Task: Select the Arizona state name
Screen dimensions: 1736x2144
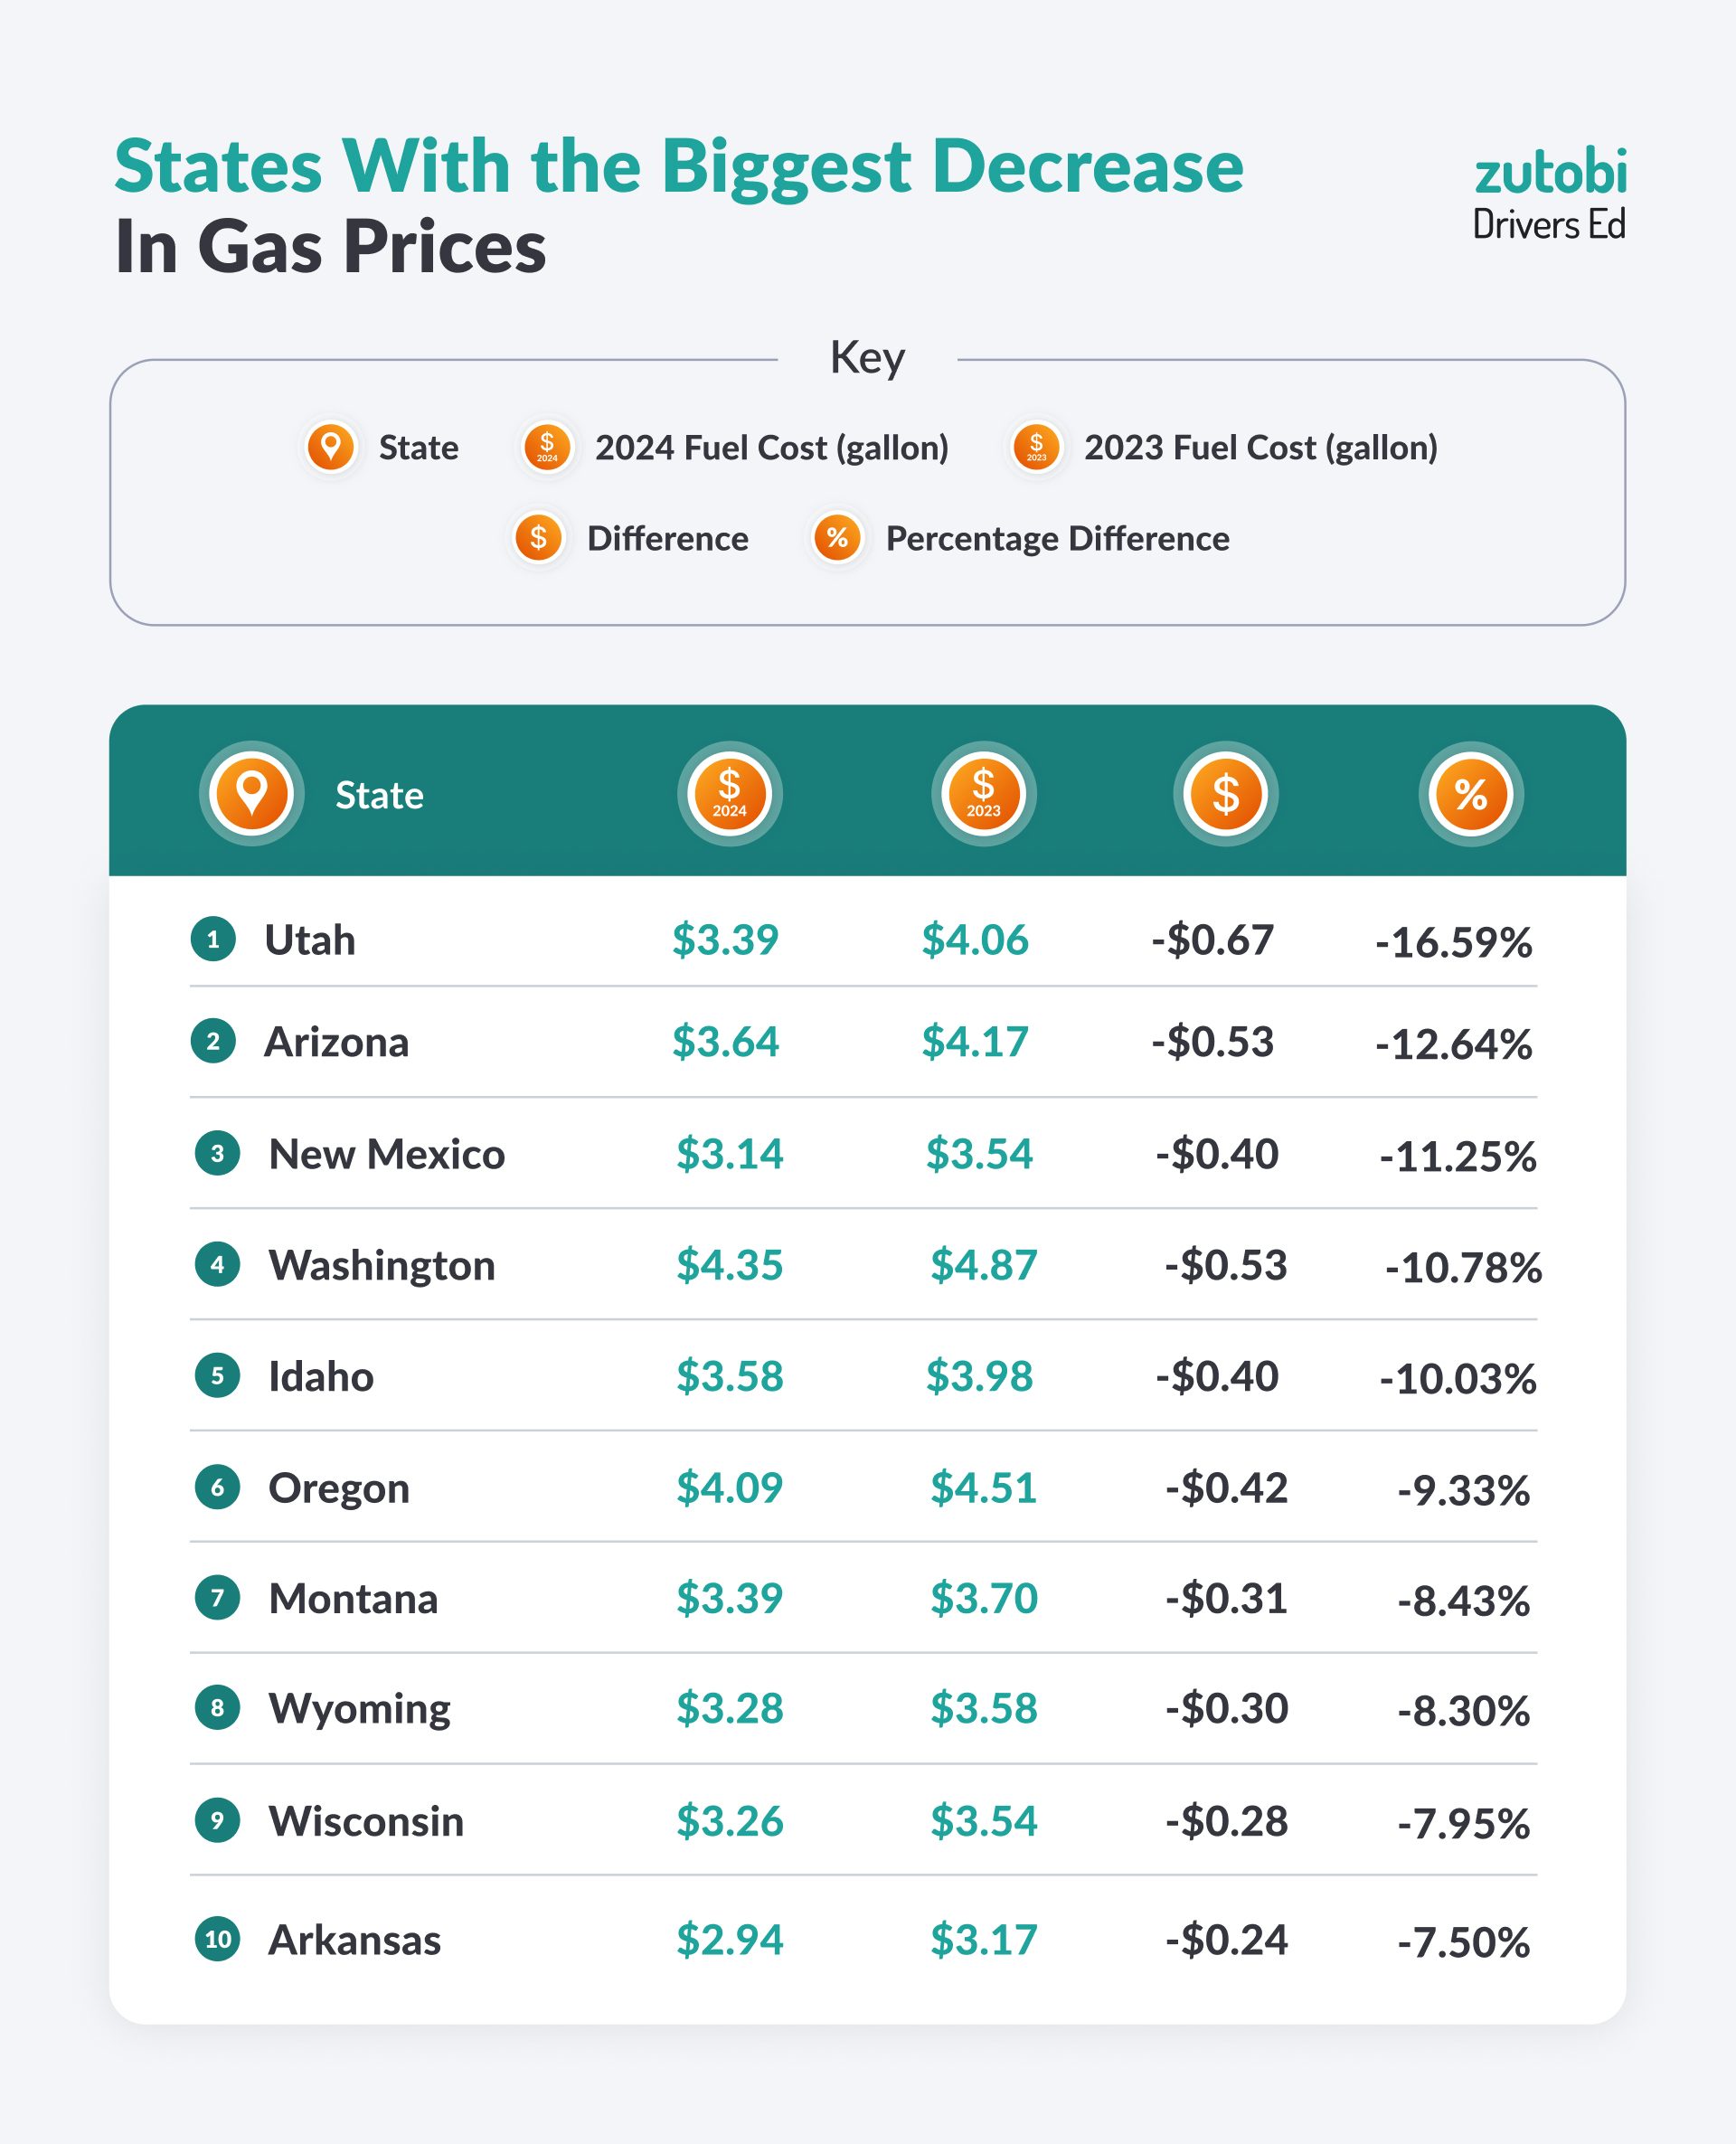Action: point(336,1042)
